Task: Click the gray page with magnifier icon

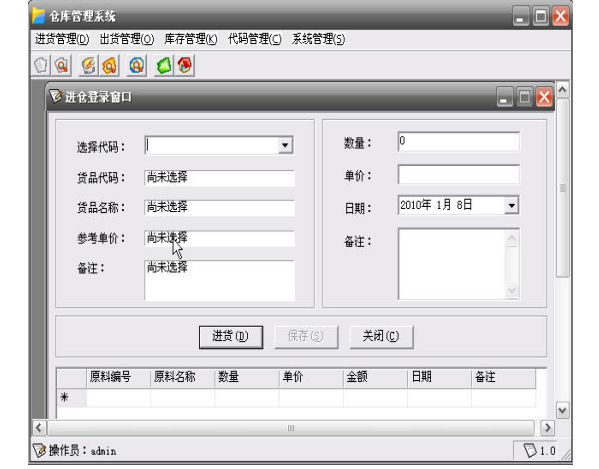Action: tap(62, 65)
